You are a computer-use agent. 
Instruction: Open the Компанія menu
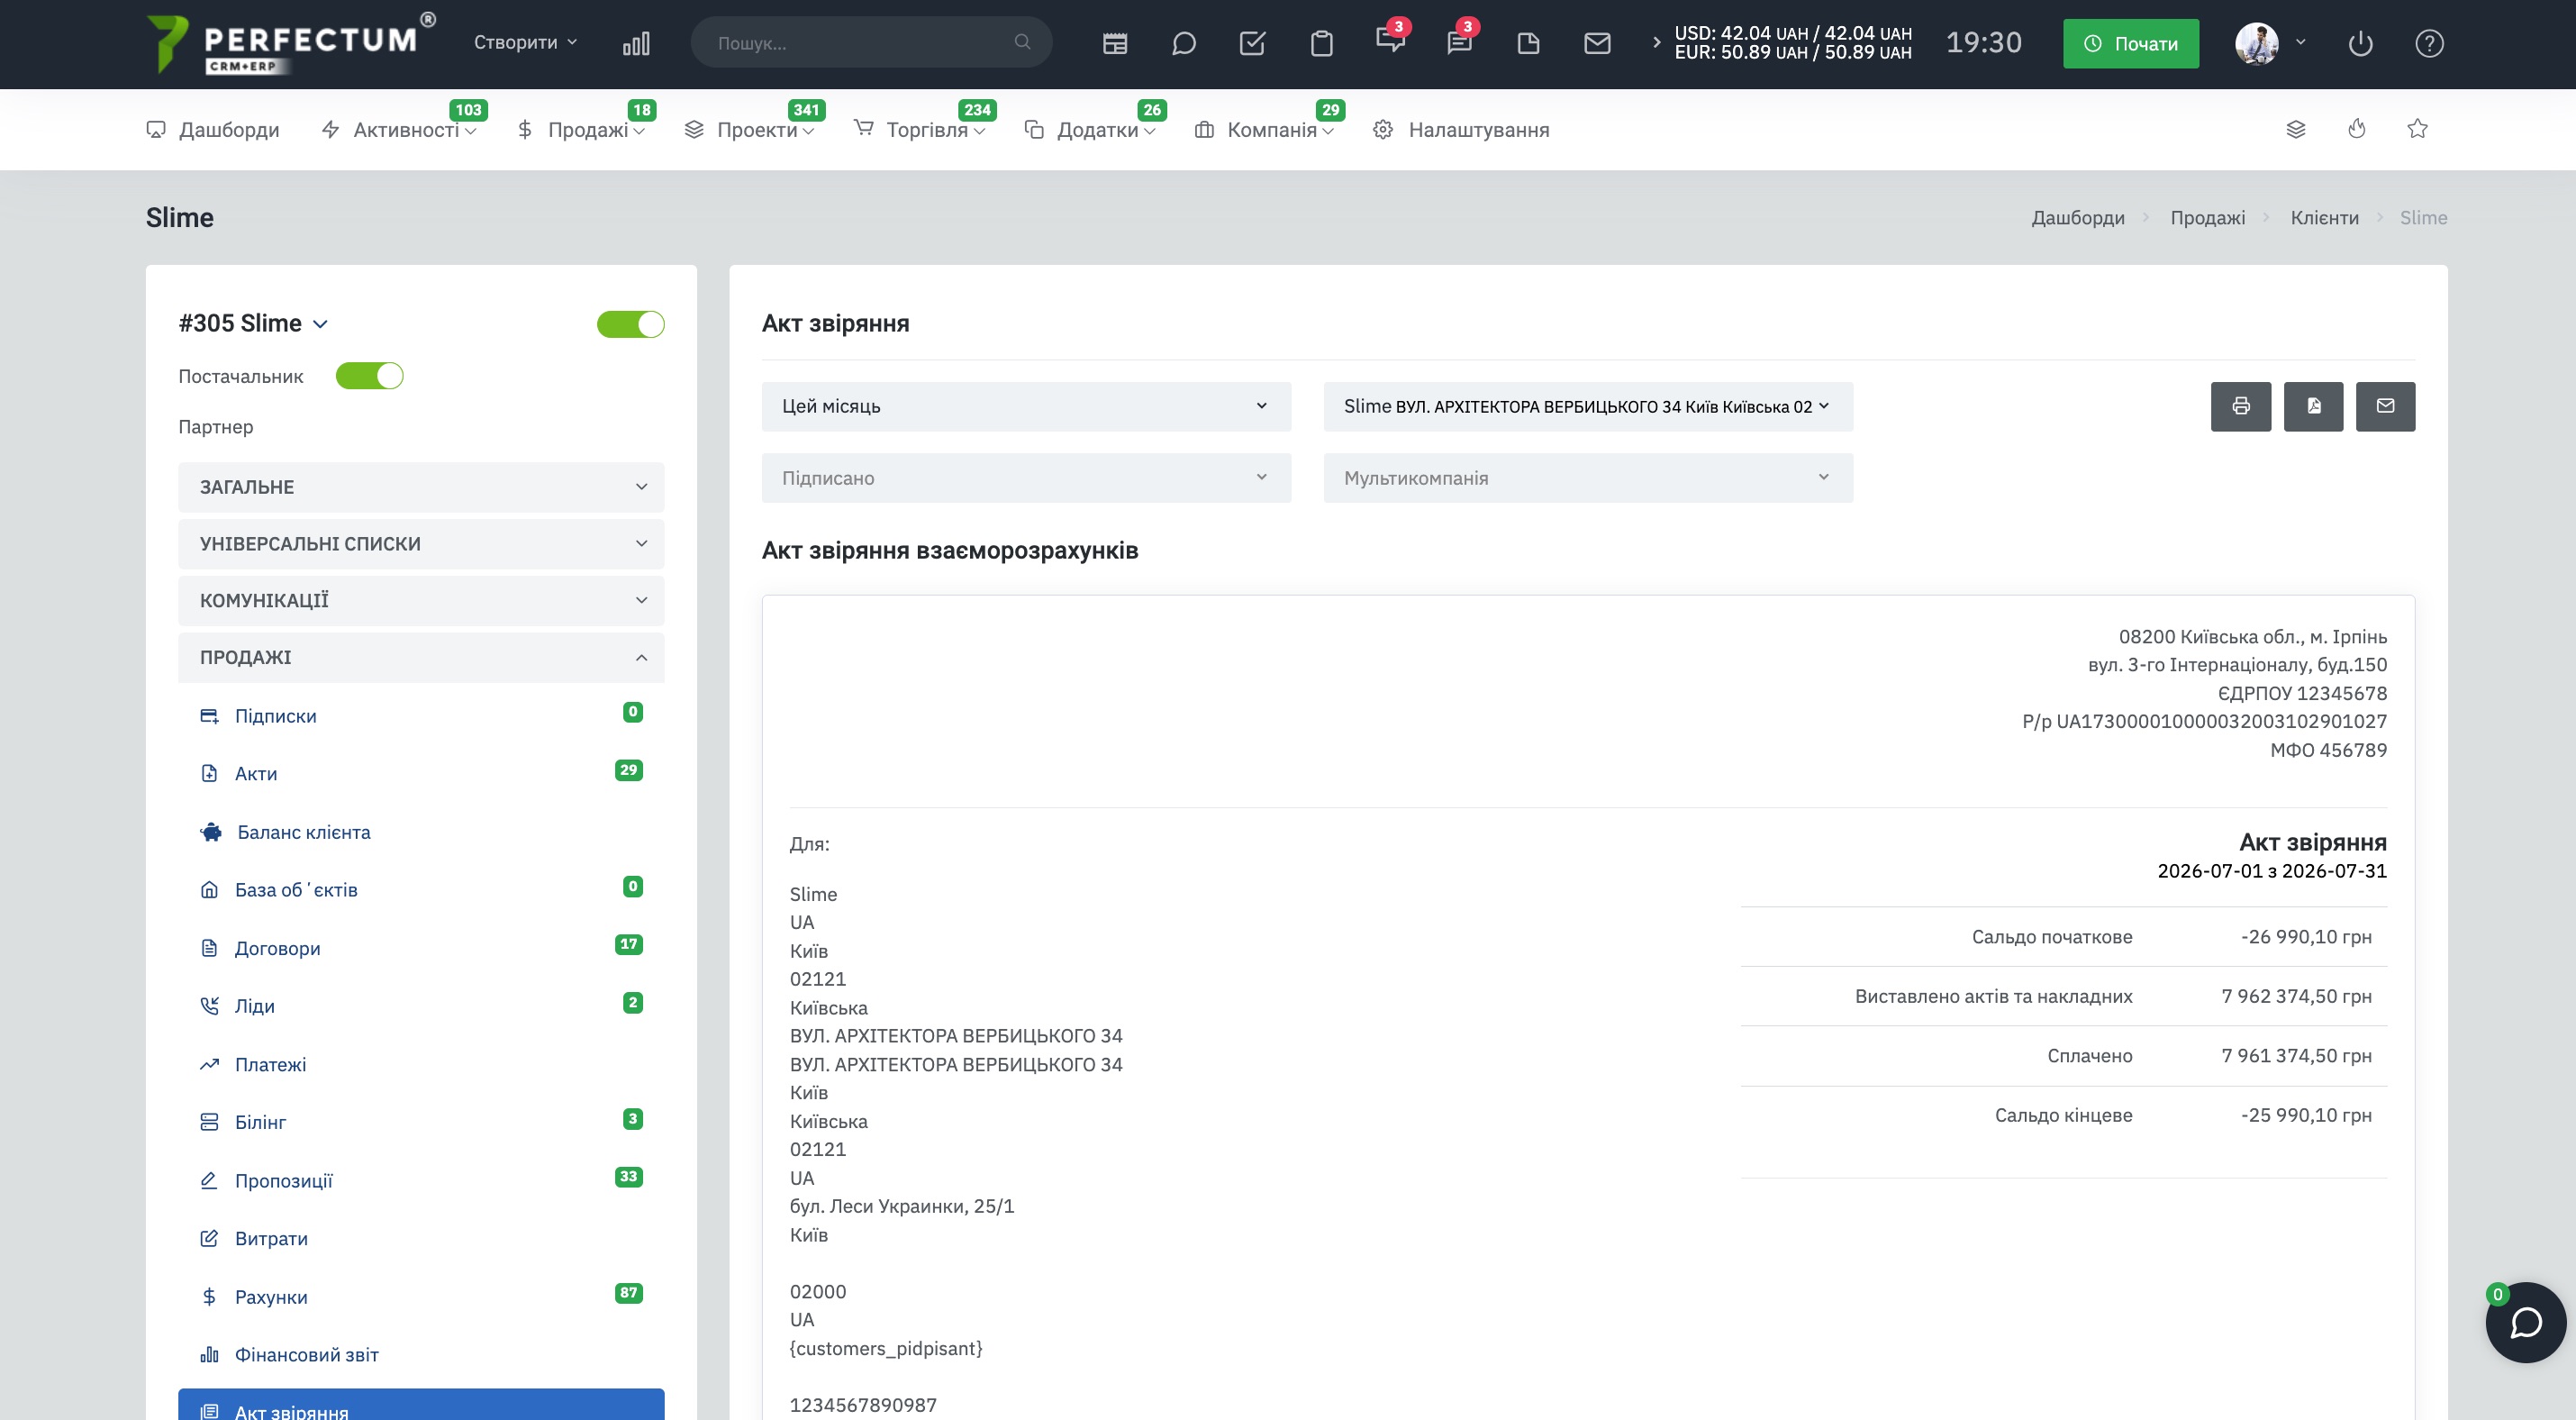(x=1264, y=130)
